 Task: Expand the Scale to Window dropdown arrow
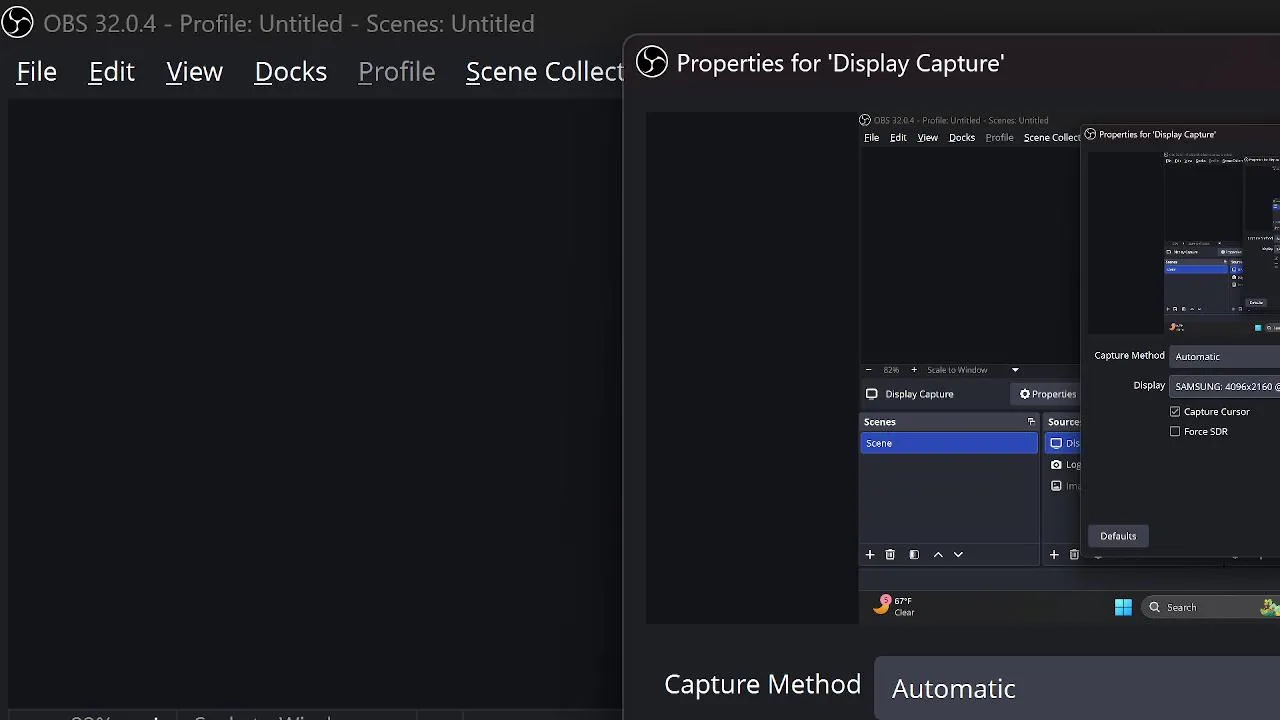[x=1015, y=370]
